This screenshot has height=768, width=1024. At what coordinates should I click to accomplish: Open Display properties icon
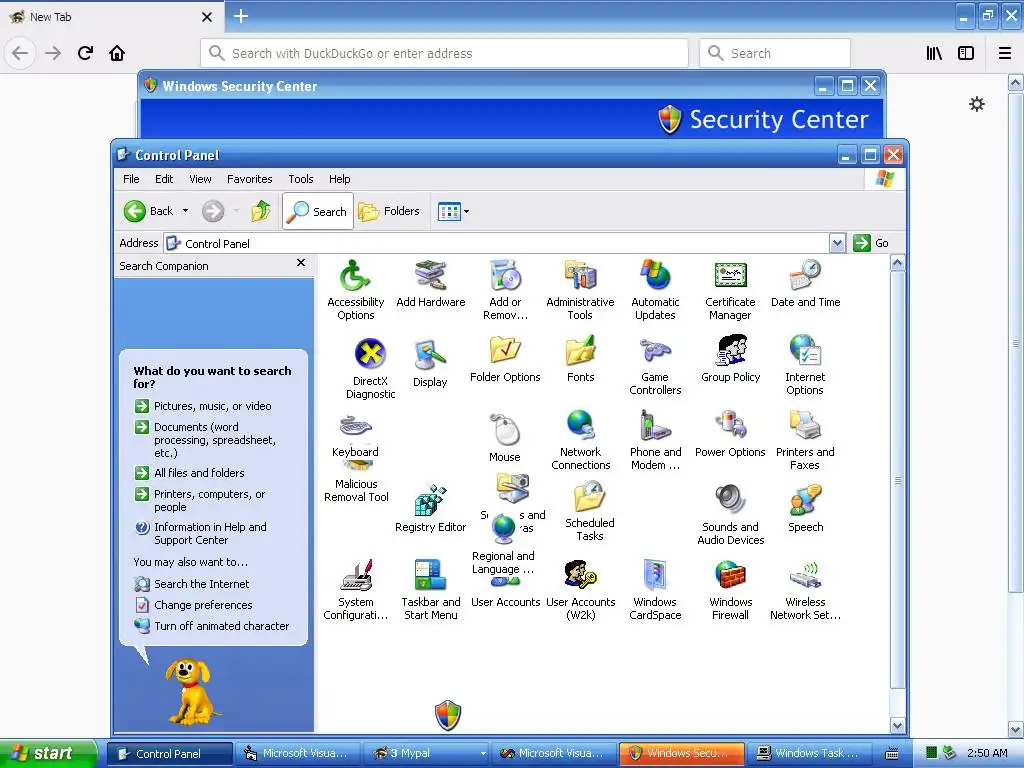click(x=430, y=363)
